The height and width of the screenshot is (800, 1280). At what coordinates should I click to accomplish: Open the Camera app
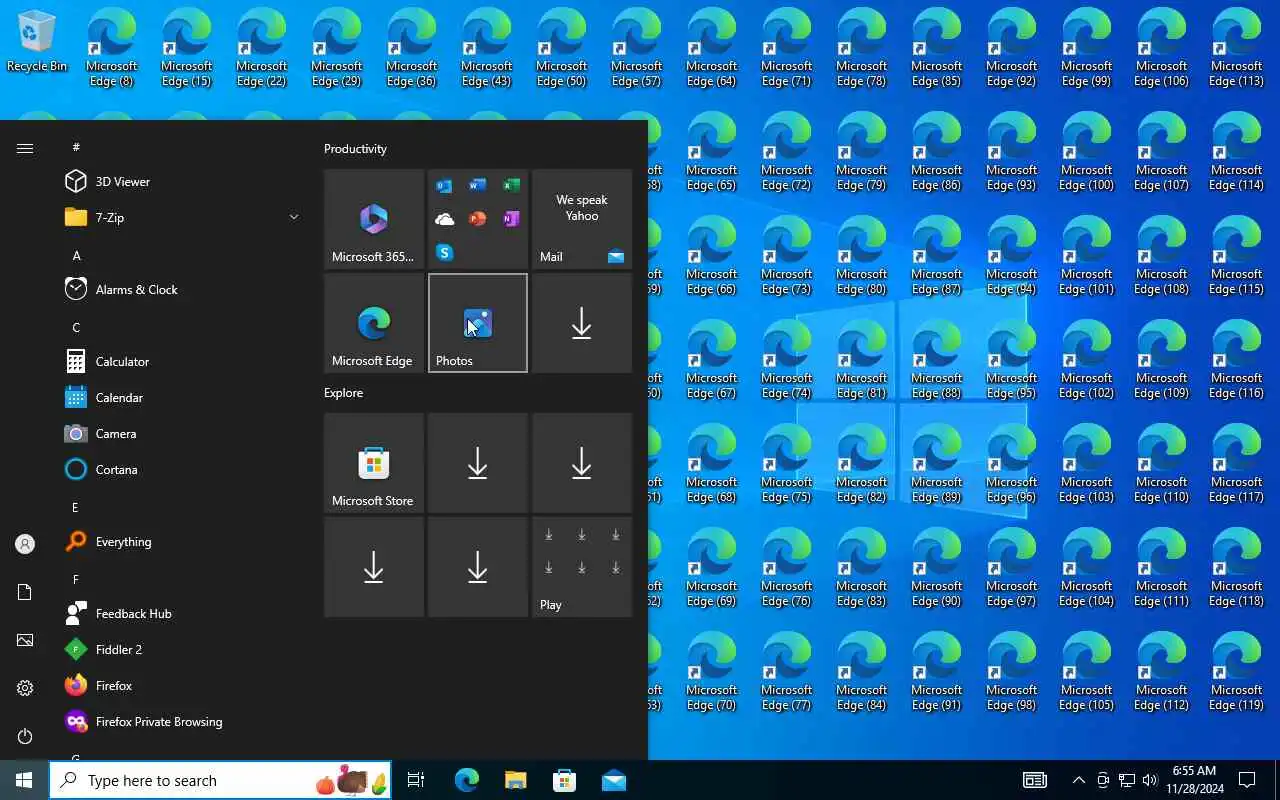point(180,434)
